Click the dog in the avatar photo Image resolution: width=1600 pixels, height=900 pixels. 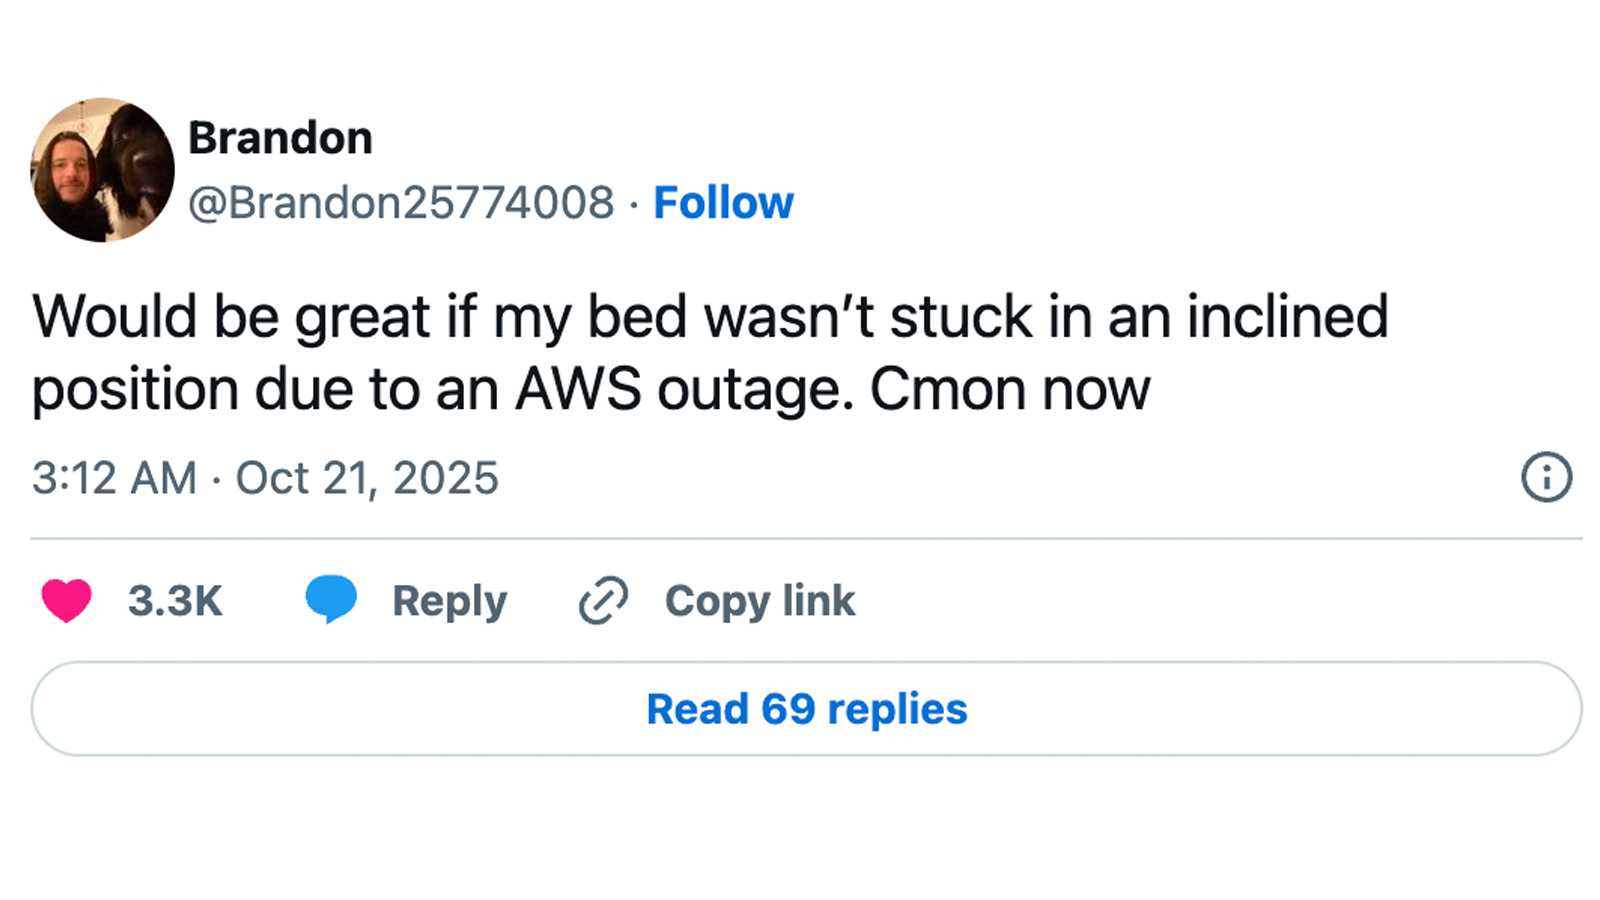coord(138,160)
